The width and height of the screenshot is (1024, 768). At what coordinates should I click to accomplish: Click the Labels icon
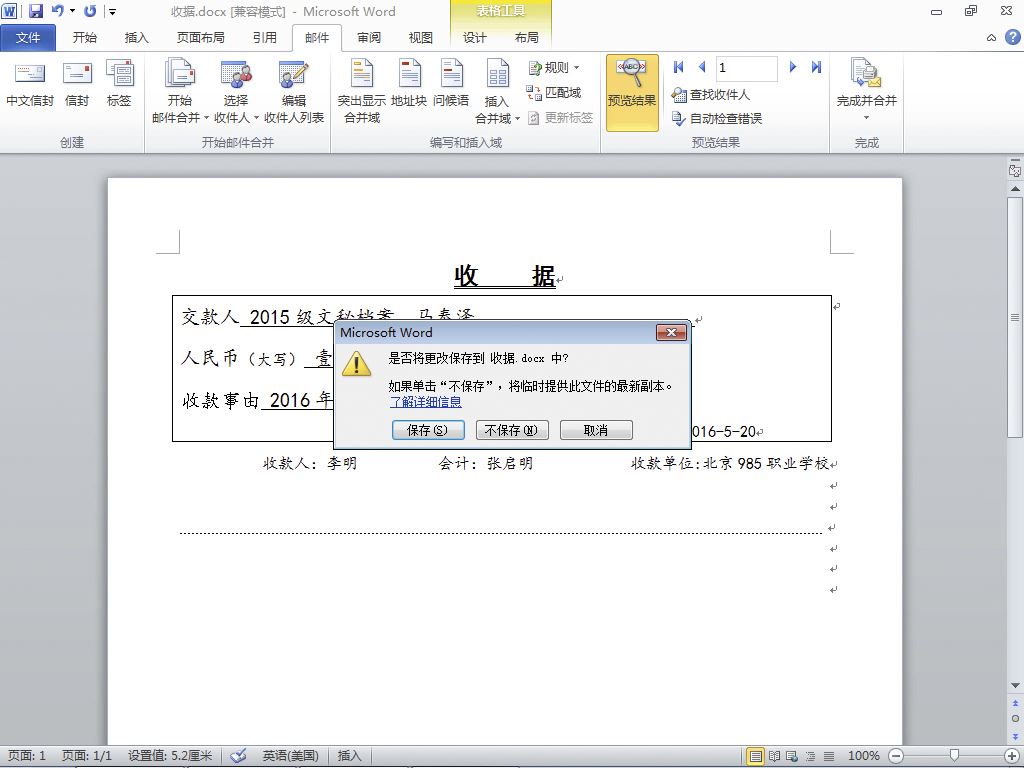(x=119, y=84)
